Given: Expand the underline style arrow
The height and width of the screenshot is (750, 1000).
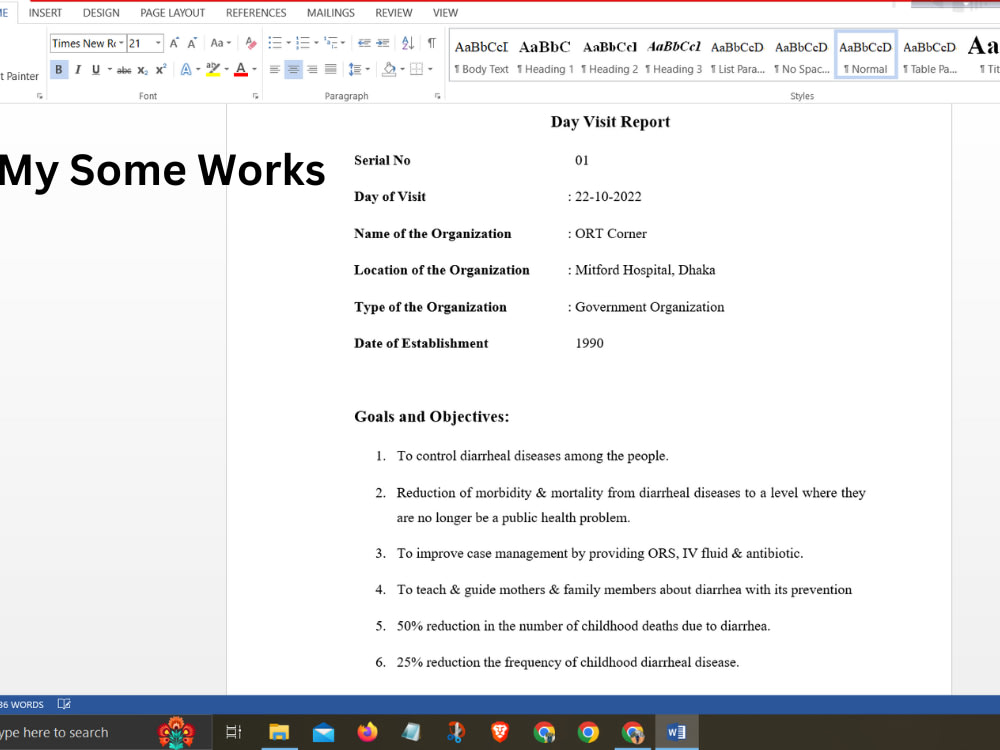Looking at the screenshot, I should (x=110, y=69).
